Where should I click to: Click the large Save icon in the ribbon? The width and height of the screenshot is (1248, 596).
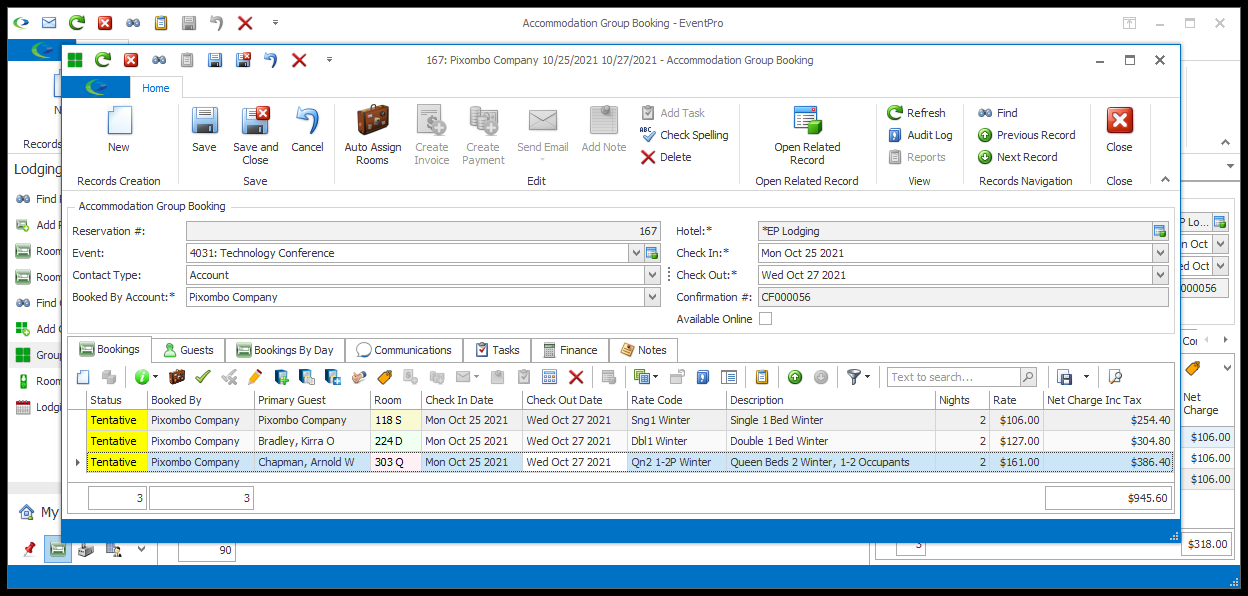[x=204, y=121]
